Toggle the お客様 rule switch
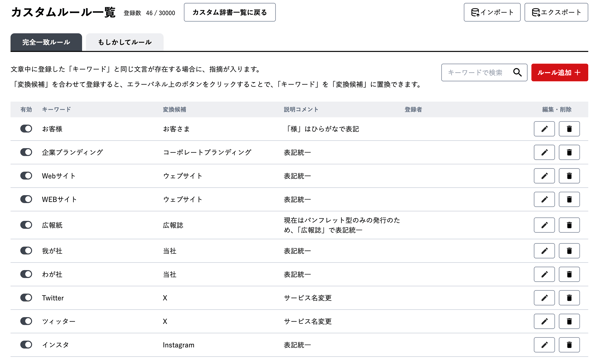The height and width of the screenshot is (360, 600). coord(26,129)
